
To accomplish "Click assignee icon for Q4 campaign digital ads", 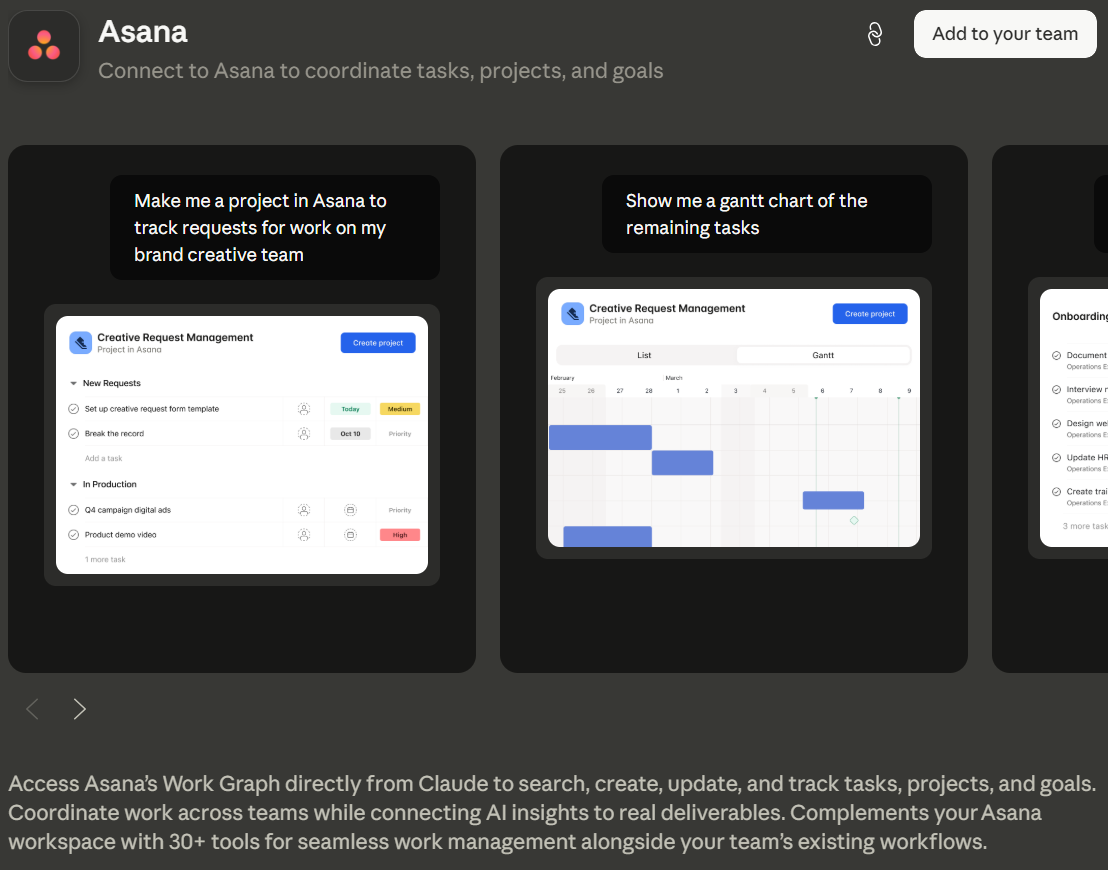I will pos(304,510).
